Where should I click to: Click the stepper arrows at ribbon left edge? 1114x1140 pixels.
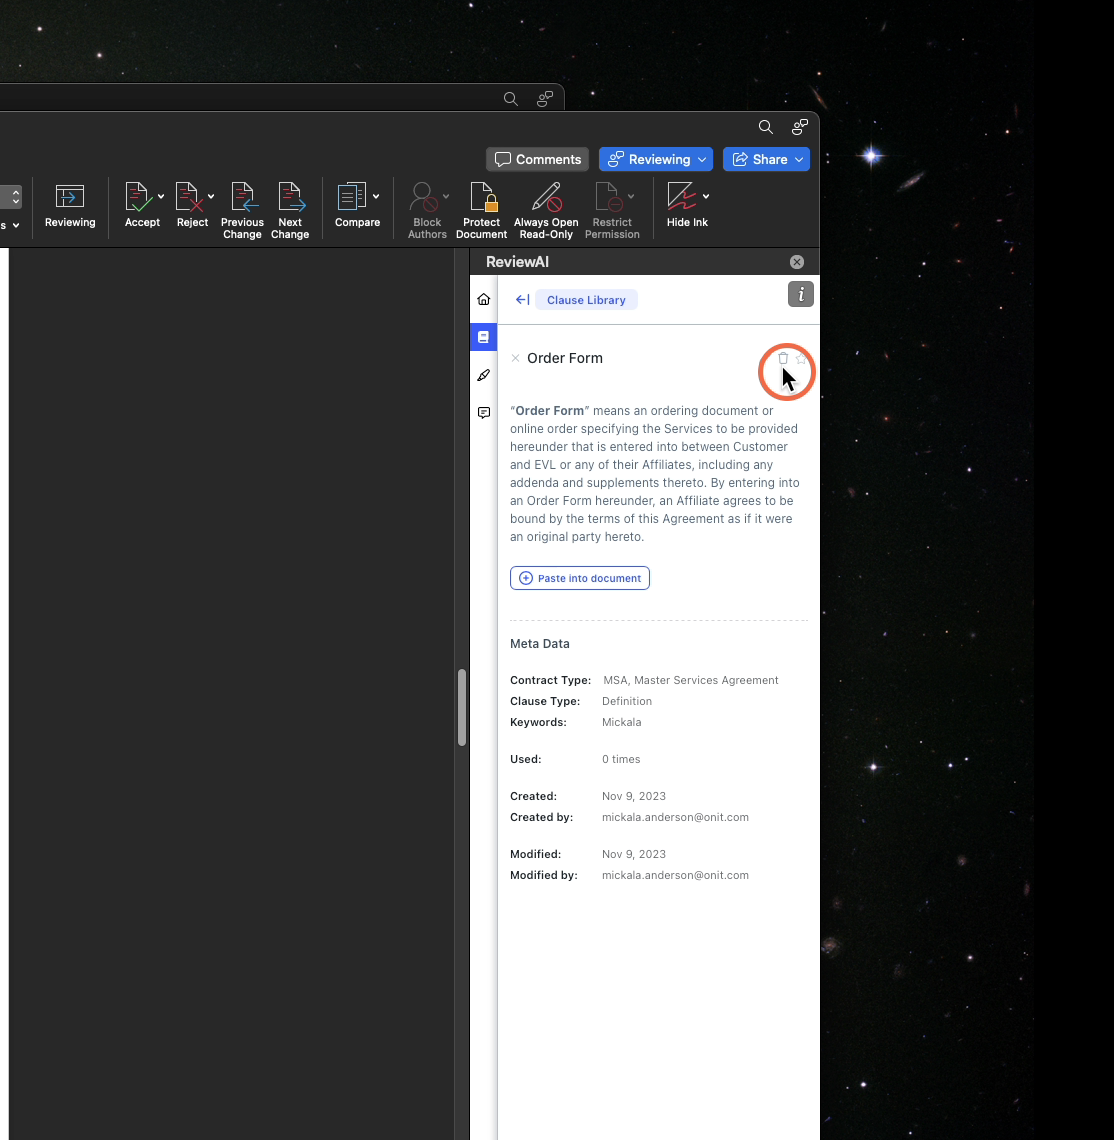15,197
